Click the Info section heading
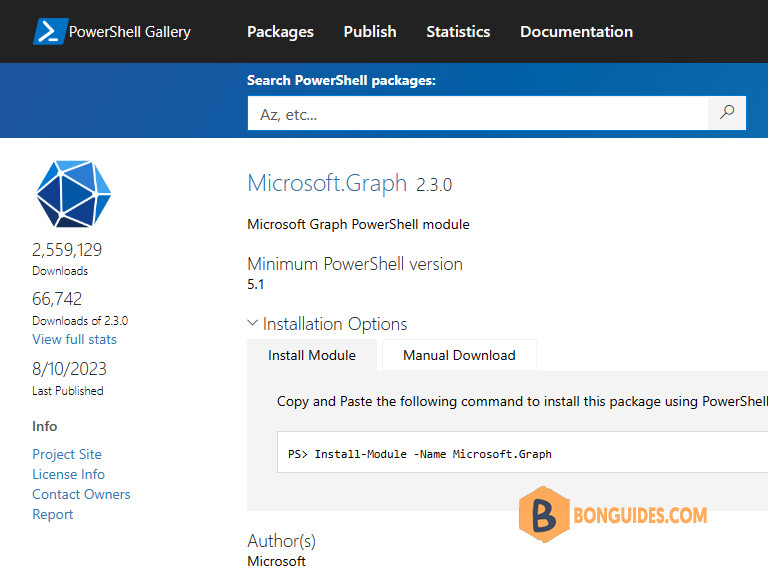768x580 pixels. [45, 426]
